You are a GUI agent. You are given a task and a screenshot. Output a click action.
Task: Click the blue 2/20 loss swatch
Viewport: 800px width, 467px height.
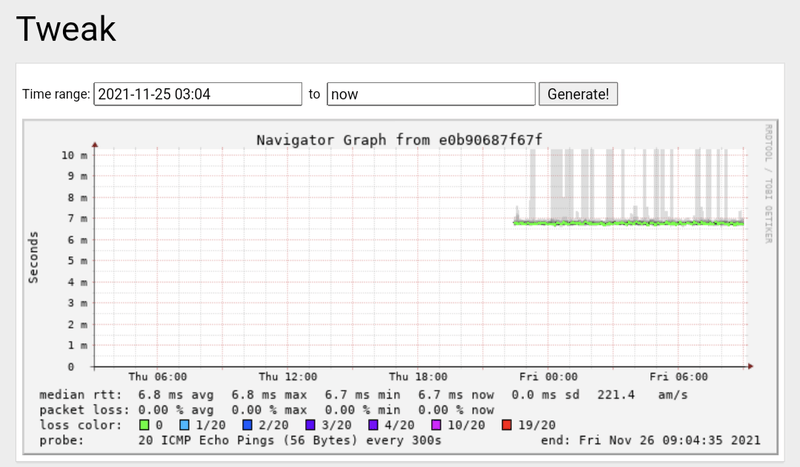point(247,425)
